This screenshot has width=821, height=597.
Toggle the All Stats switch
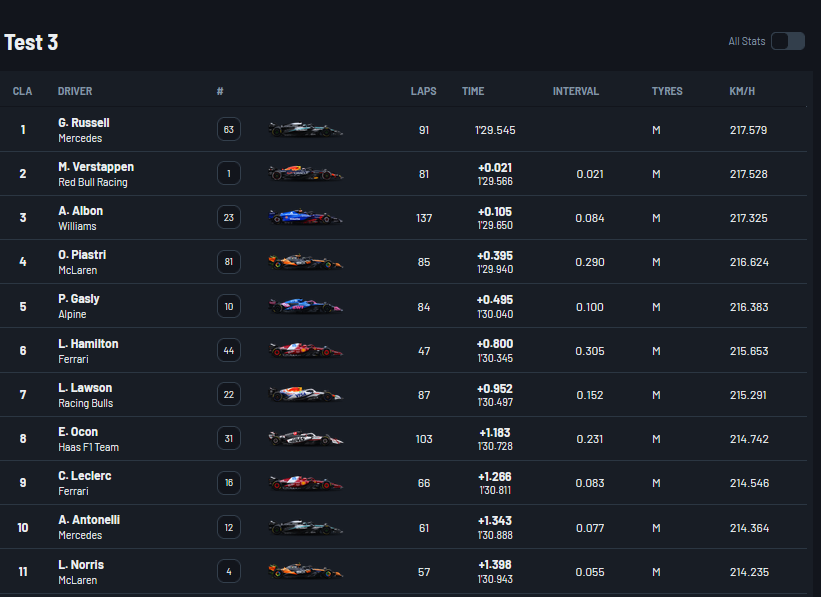tap(787, 41)
